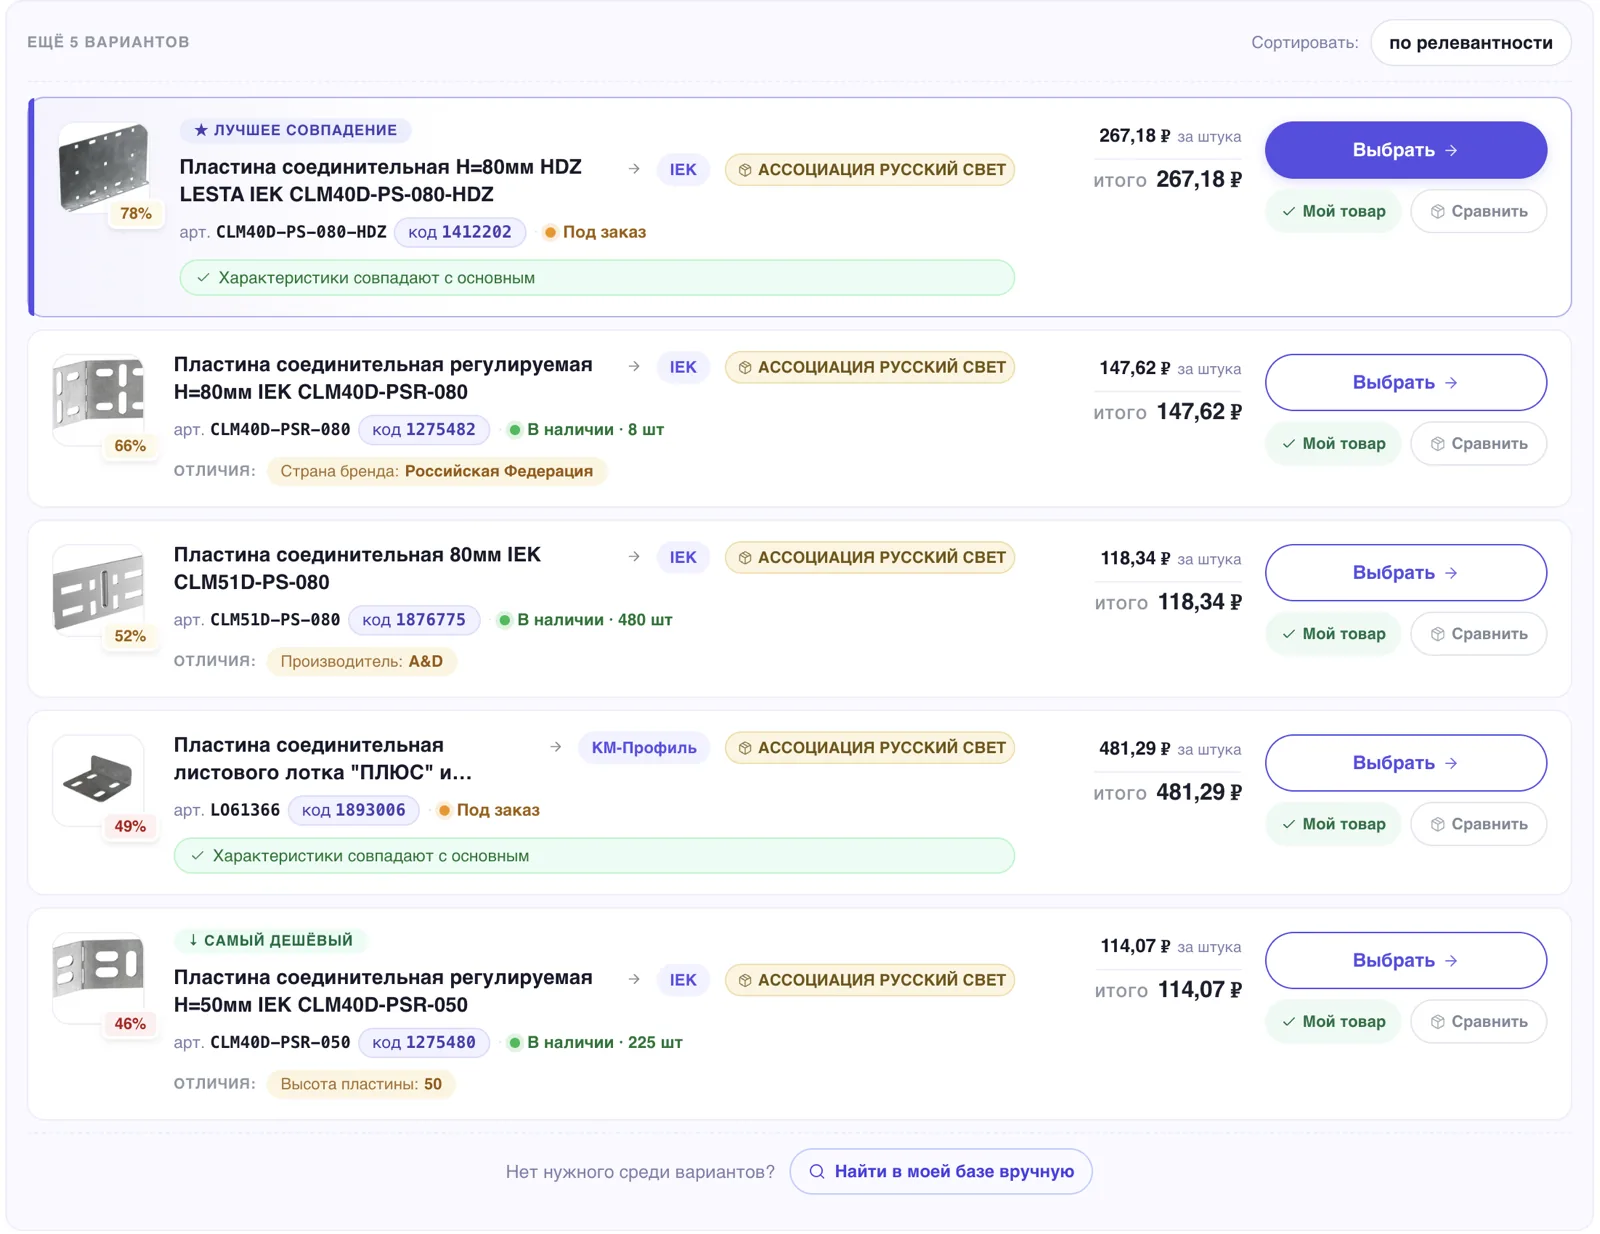1600x1234 pixels.
Task: Click the 'САМЫЙ ДЕШЁВЫЙ' badge
Action: pyautogui.click(x=271, y=940)
